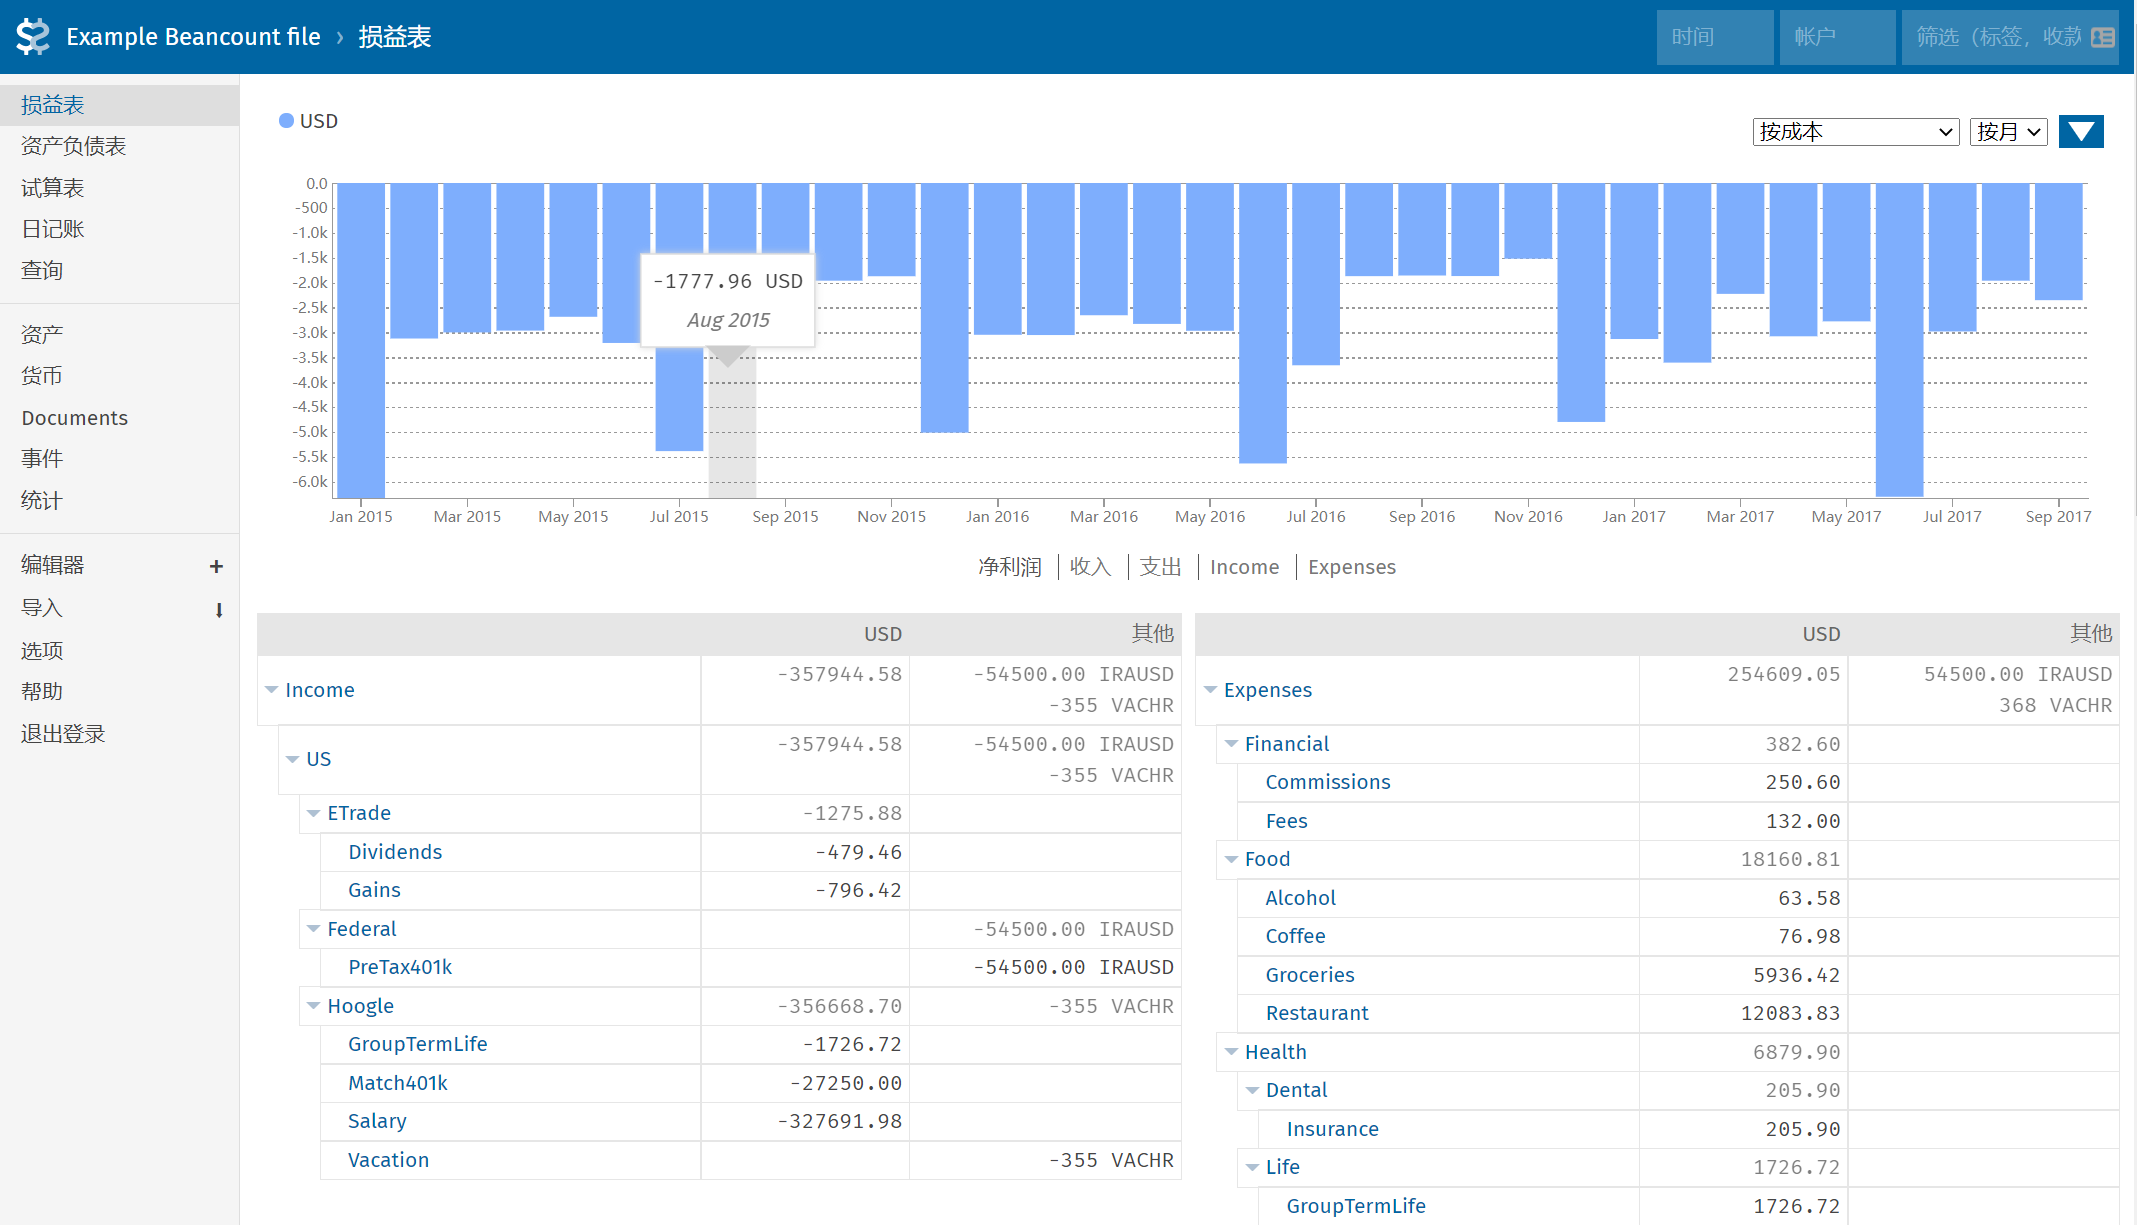Screen dimensions: 2137x1225
Task: Open the 按月 interval dropdown
Action: pyautogui.click(x=2009, y=132)
